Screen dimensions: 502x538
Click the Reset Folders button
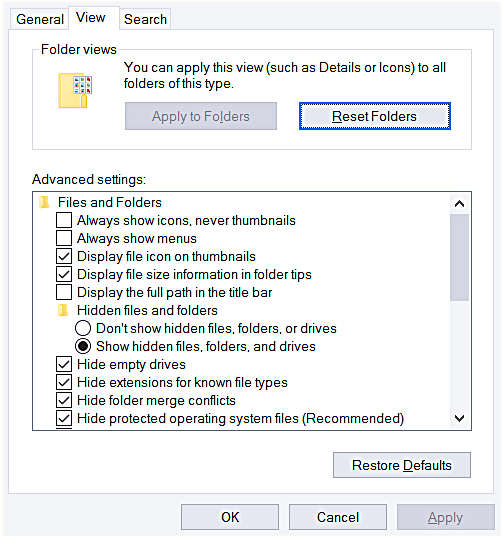(x=374, y=116)
